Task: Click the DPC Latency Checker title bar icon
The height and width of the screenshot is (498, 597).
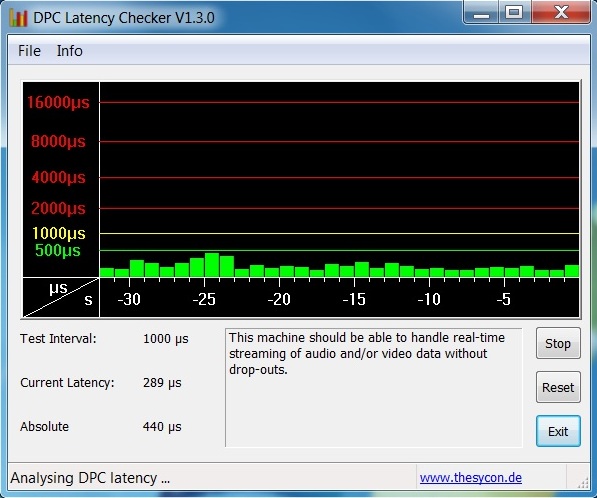Action: pyautogui.click(x=18, y=18)
